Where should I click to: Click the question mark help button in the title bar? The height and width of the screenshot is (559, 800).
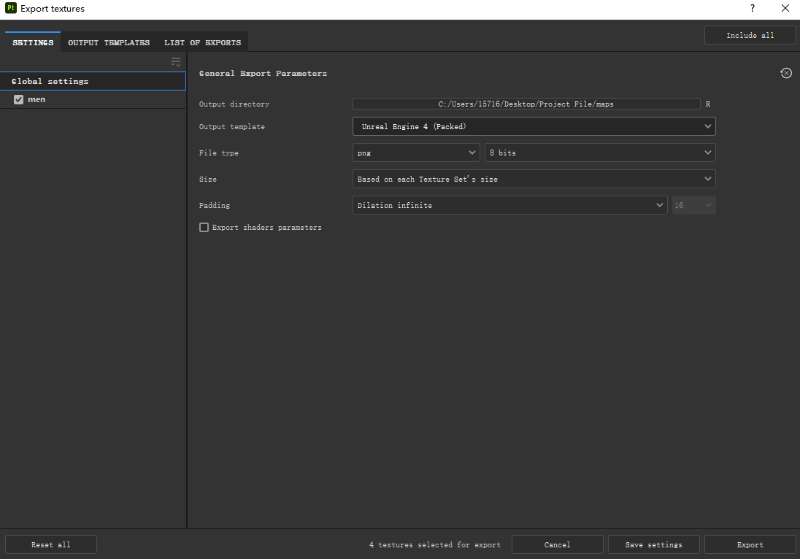[x=753, y=8]
